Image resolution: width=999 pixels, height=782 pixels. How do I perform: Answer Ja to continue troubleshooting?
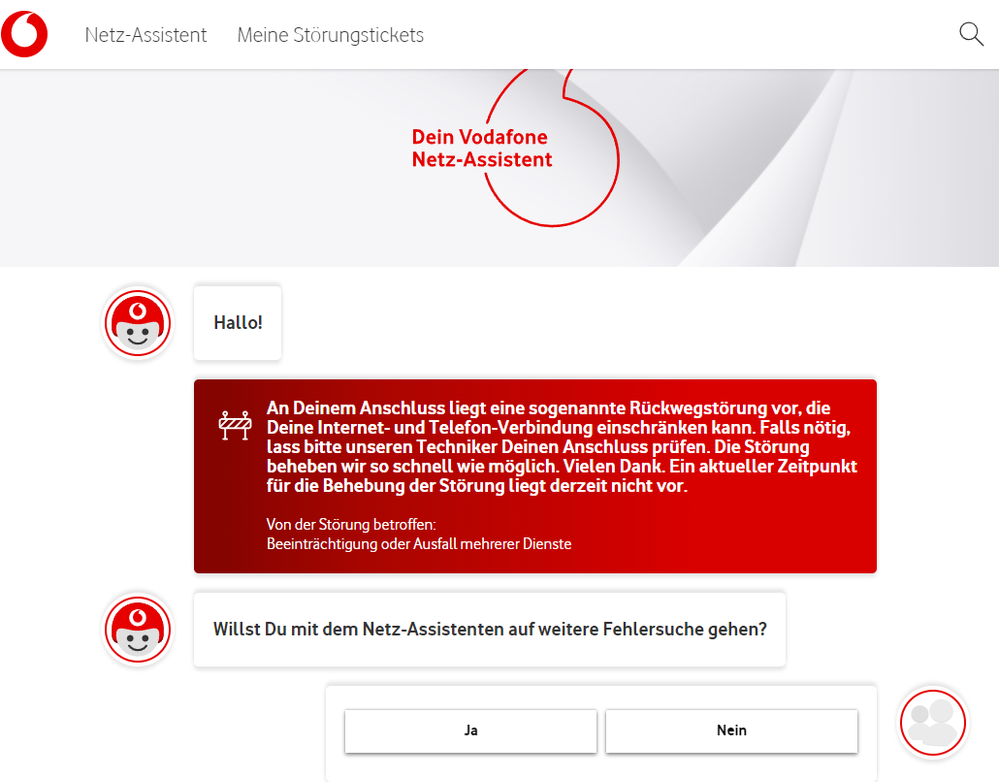[470, 731]
